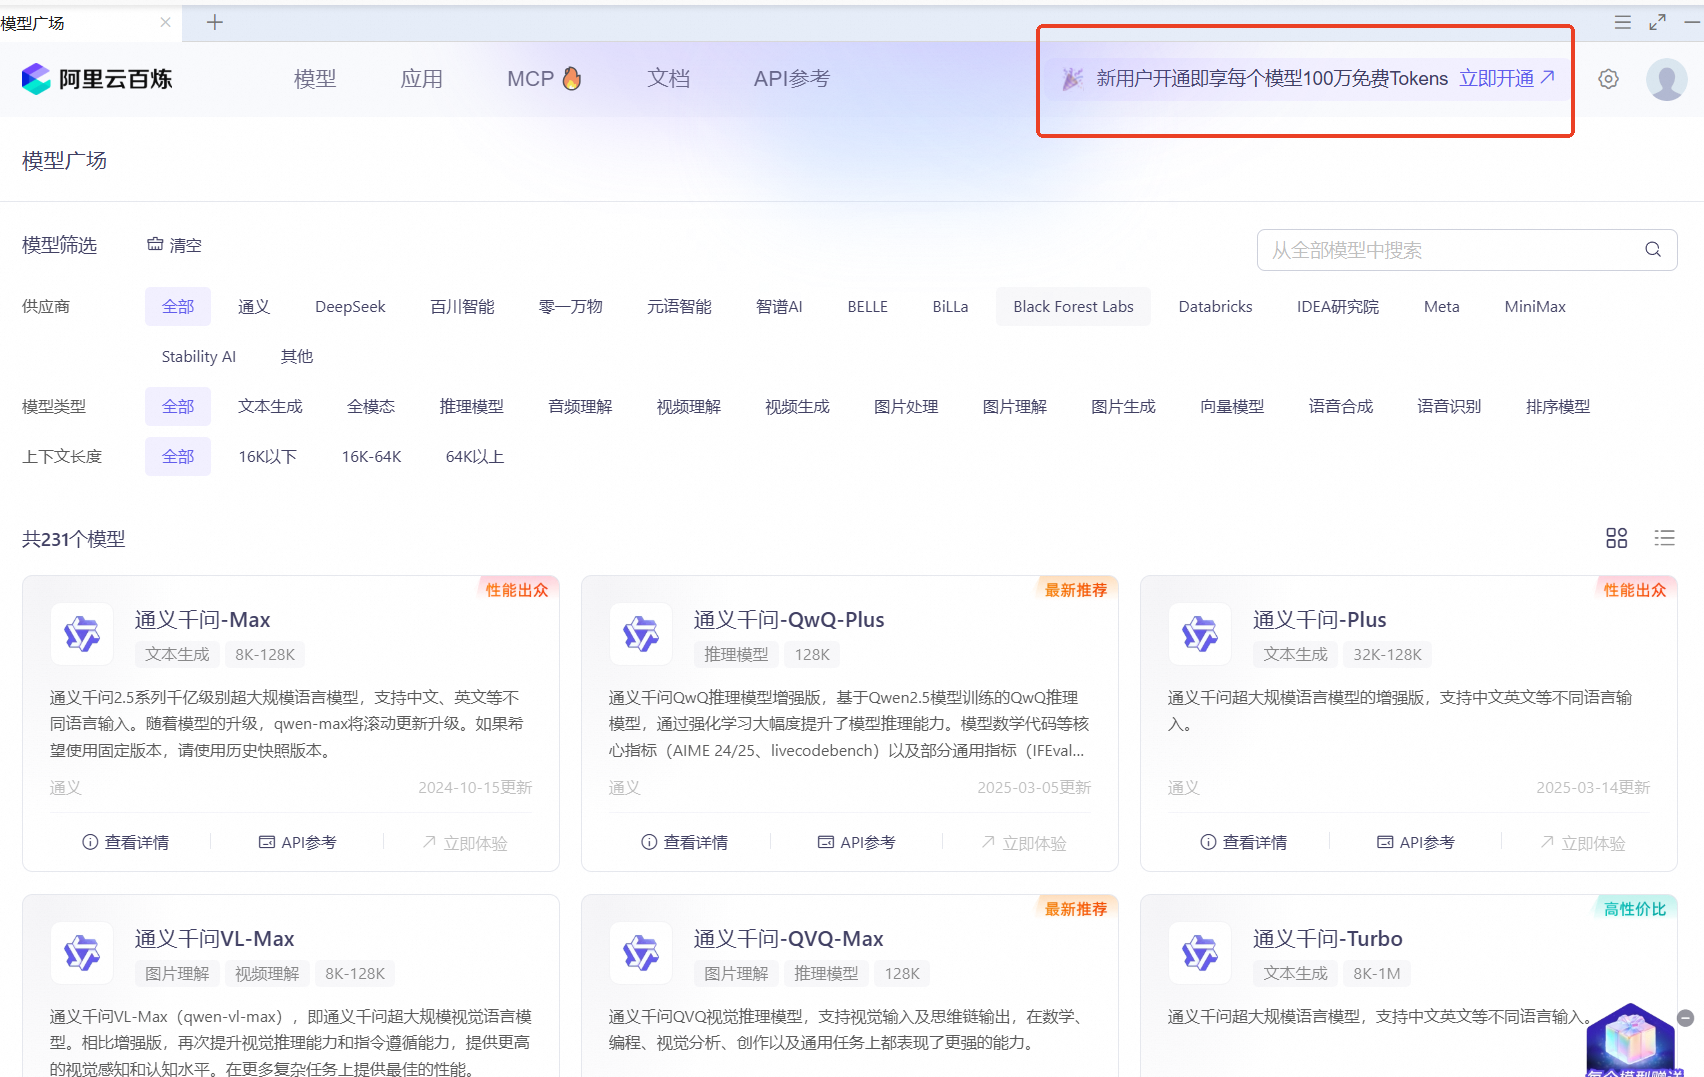Filter context length by 16K-64K
The width and height of the screenshot is (1704, 1077).
[x=371, y=456]
